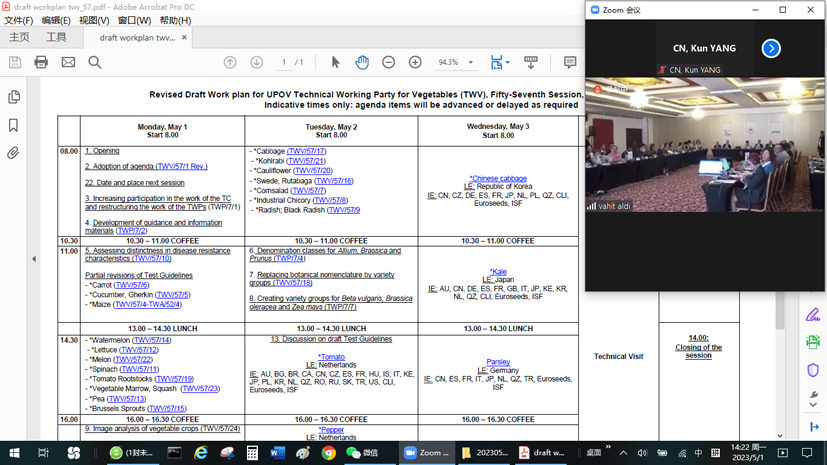Open the search magnifier tool
827x465 pixels.
point(95,62)
